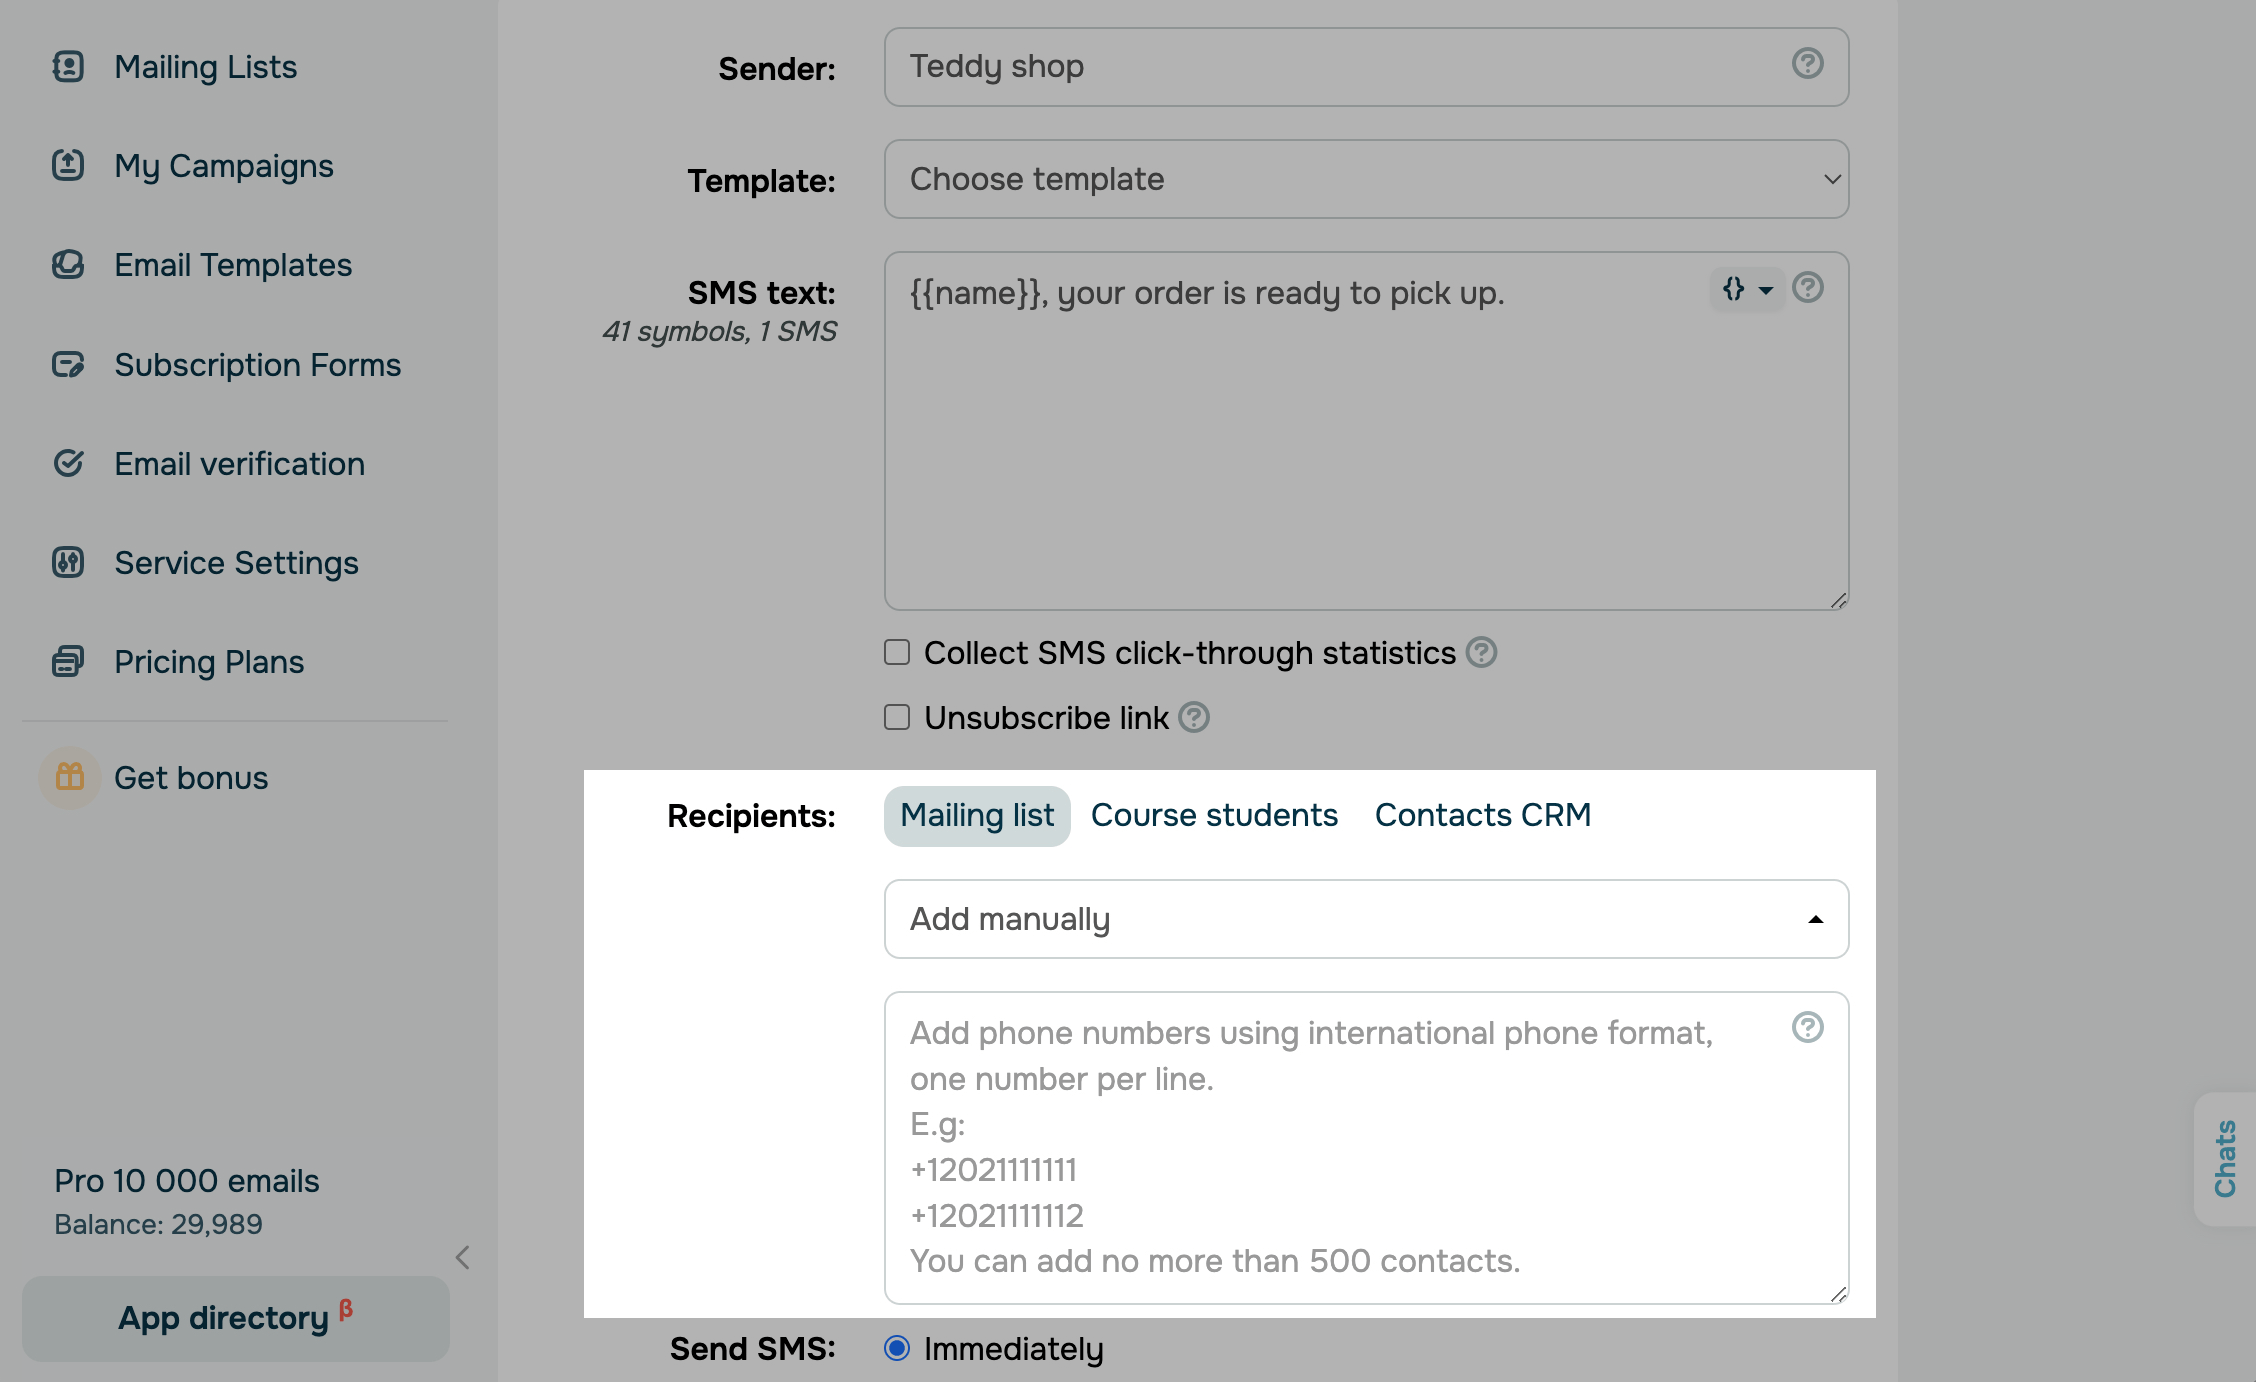Click the Service Settings sliders icon
The height and width of the screenshot is (1382, 2256).
[68, 562]
